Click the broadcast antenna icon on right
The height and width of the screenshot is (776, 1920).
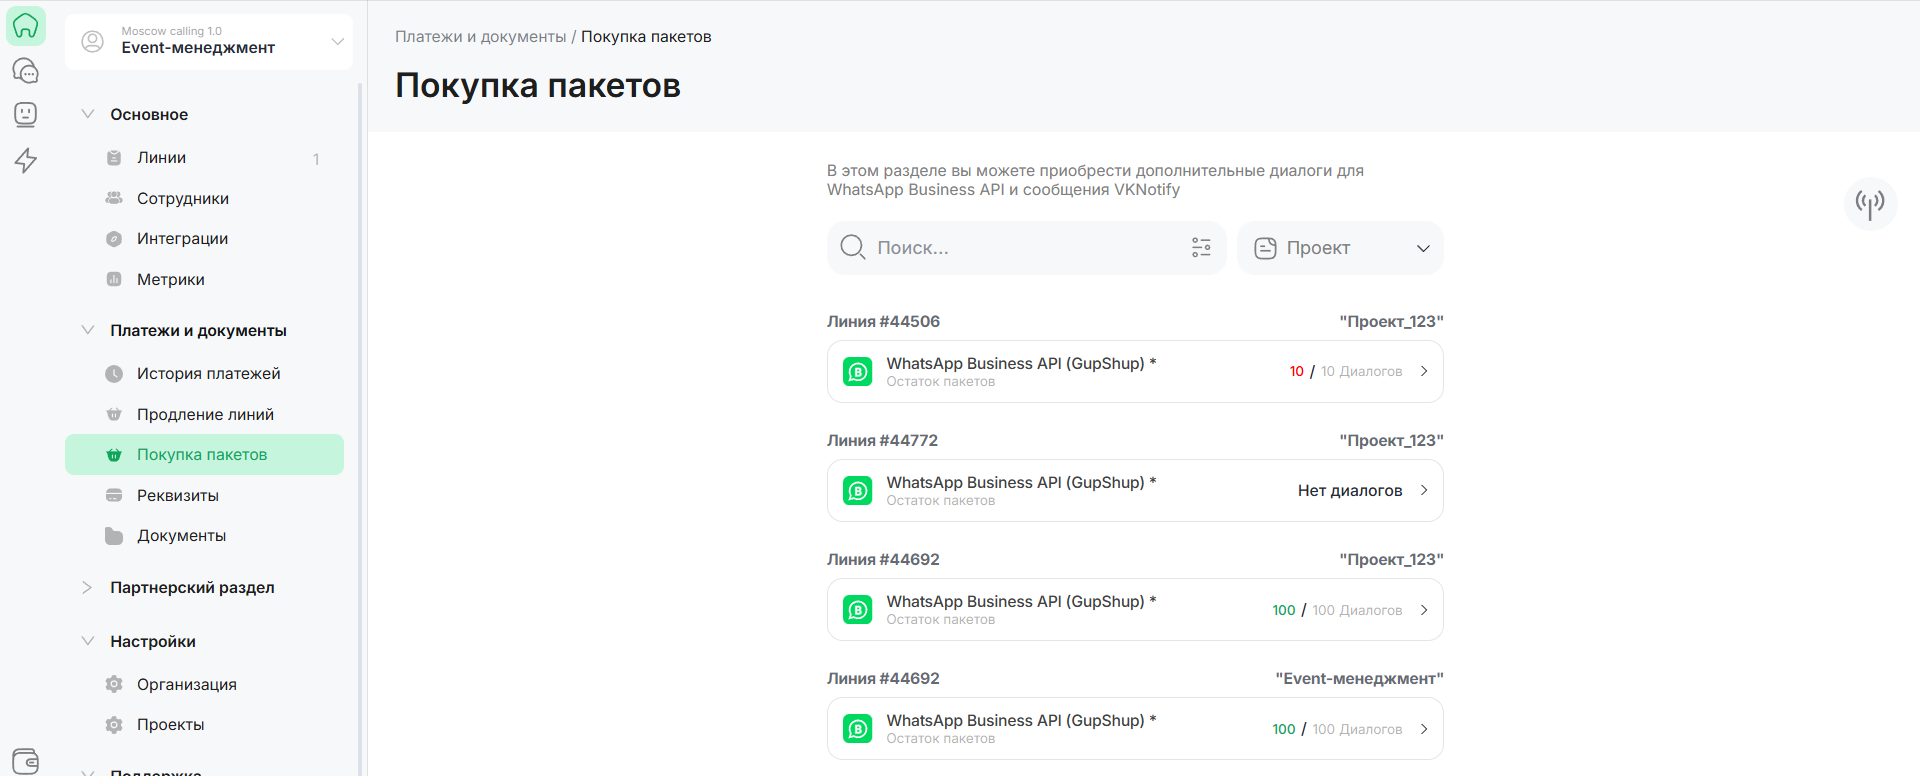click(1869, 204)
